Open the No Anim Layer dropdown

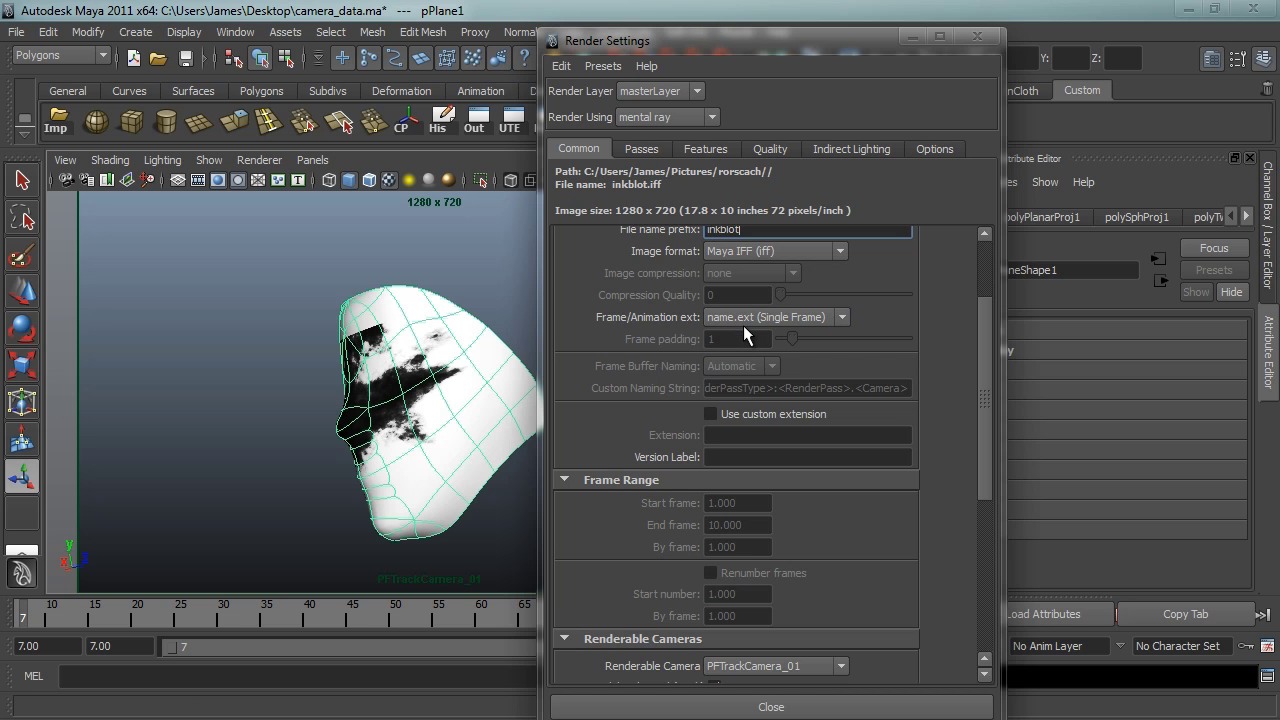click(1066, 646)
